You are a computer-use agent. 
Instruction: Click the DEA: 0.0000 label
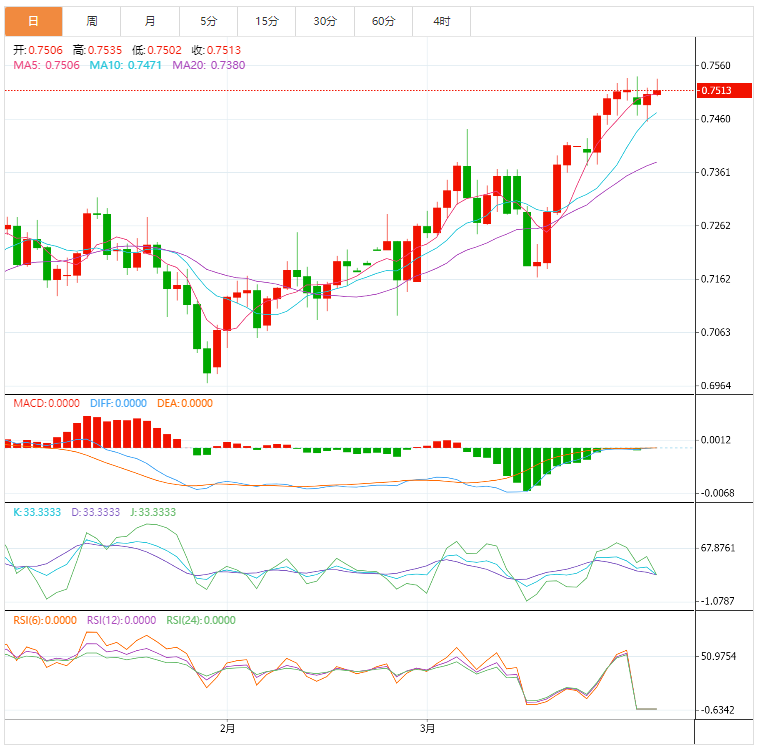[x=184, y=404]
